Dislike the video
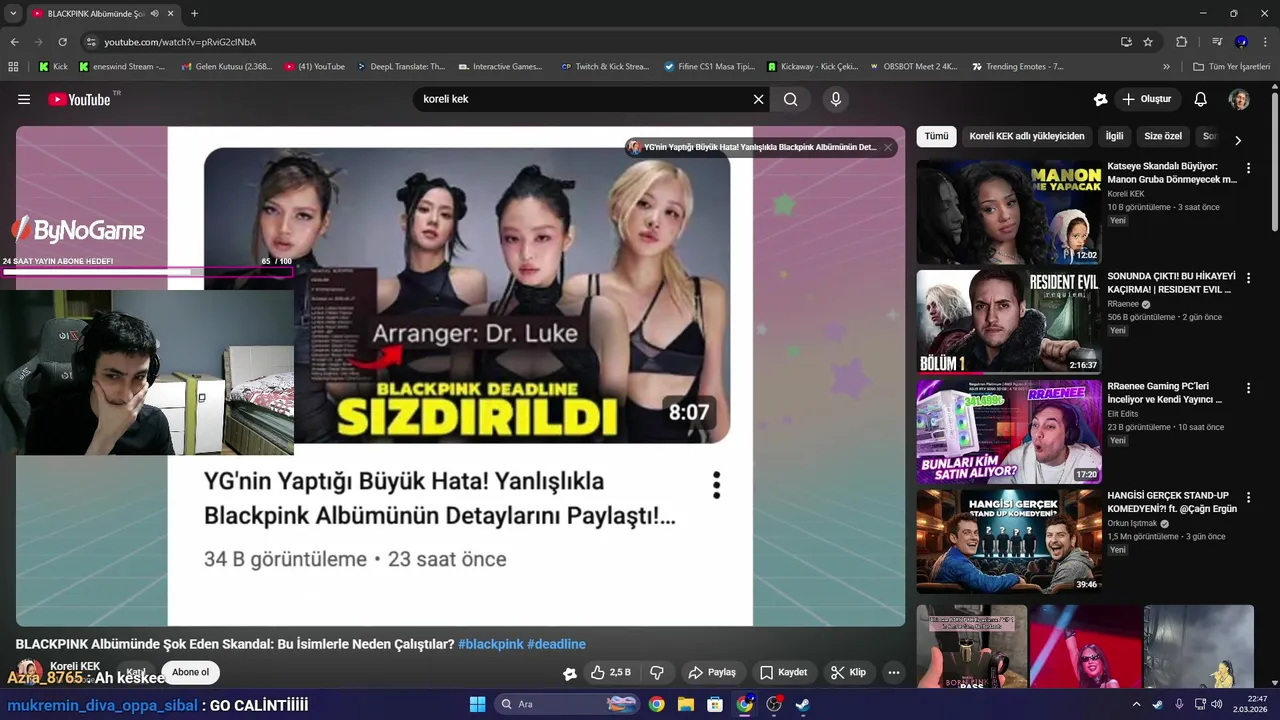This screenshot has width=1280, height=720. coord(657,672)
